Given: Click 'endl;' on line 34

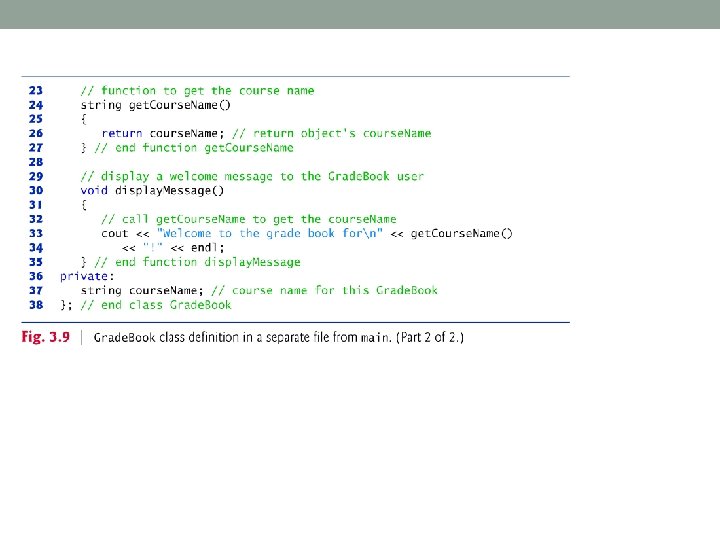Looking at the screenshot, I should point(208,248).
